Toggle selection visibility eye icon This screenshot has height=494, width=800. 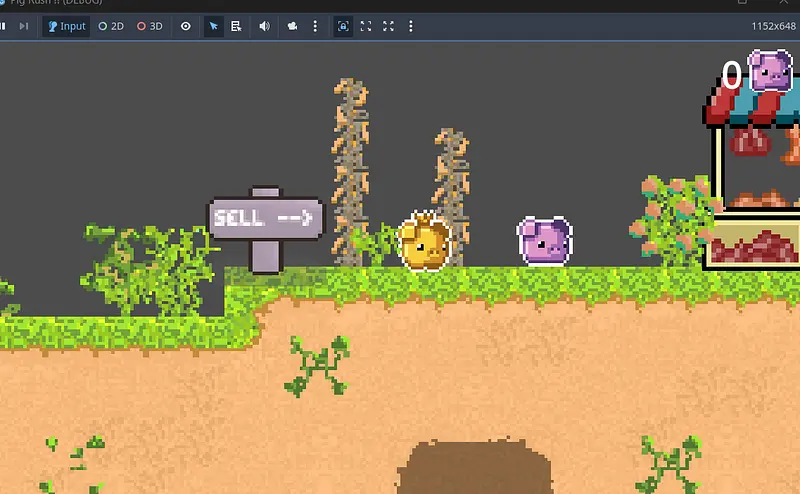pyautogui.click(x=186, y=26)
